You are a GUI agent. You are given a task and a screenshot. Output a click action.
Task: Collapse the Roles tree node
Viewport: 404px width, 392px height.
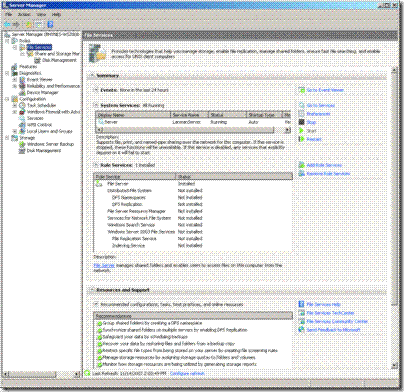point(7,41)
